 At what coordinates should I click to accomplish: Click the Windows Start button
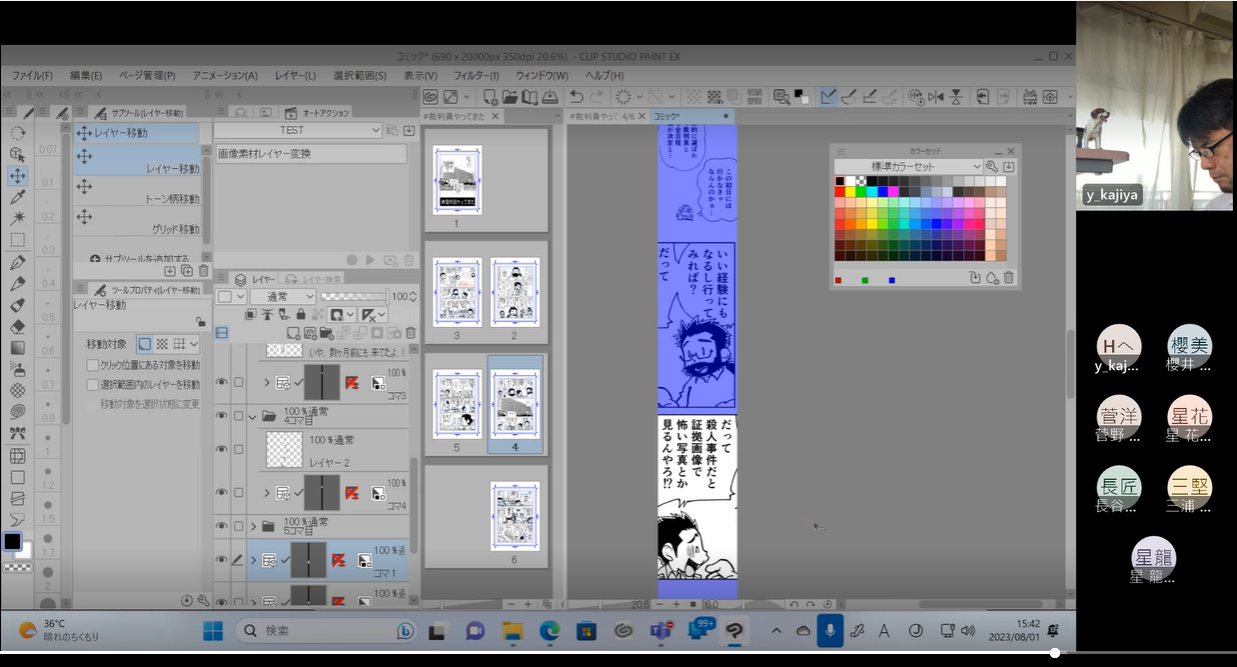(213, 631)
